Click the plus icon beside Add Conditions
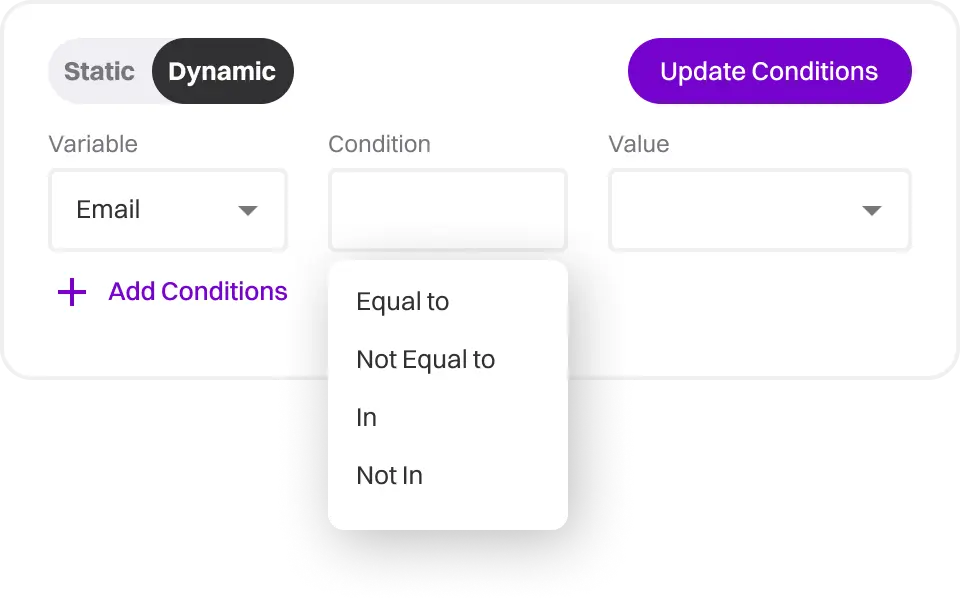Screen dimensions: 960x606 [70, 292]
